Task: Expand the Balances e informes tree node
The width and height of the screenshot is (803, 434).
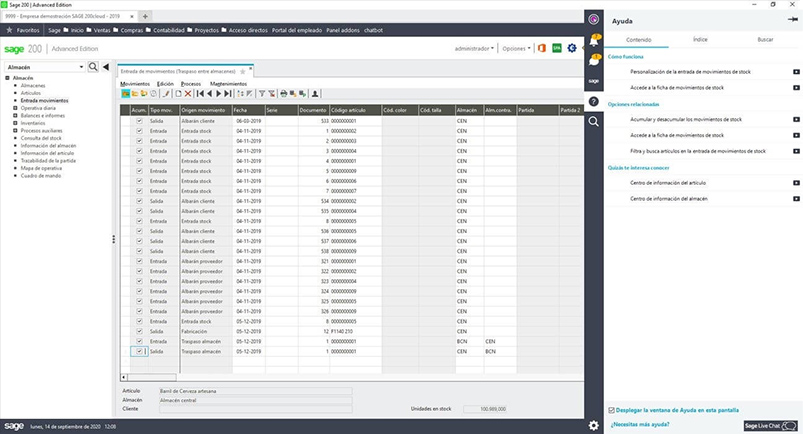Action: click(x=15, y=116)
